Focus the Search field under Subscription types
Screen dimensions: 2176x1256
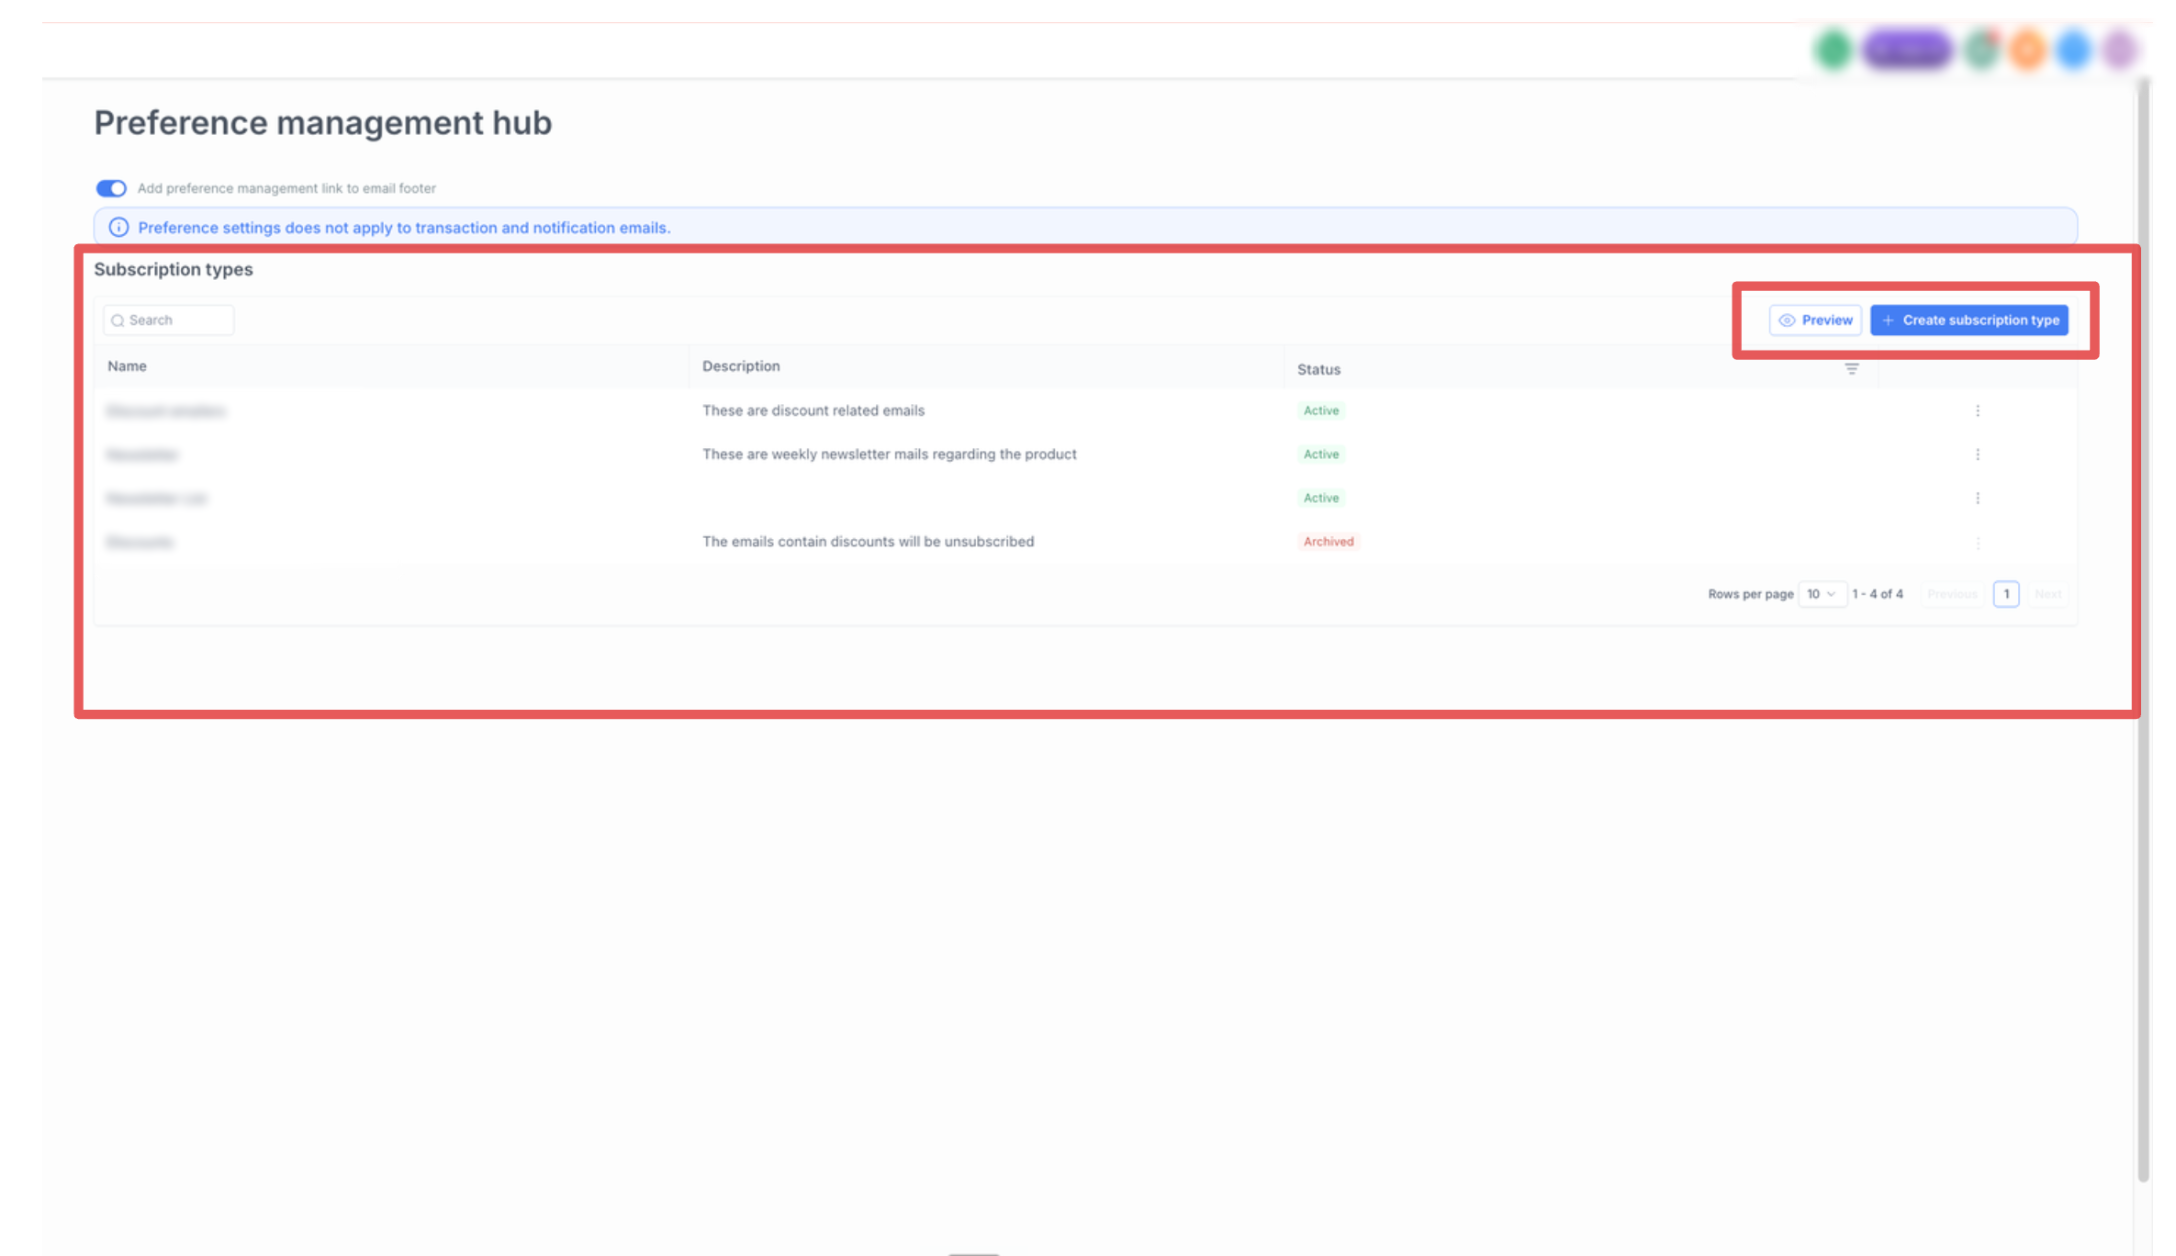168,320
